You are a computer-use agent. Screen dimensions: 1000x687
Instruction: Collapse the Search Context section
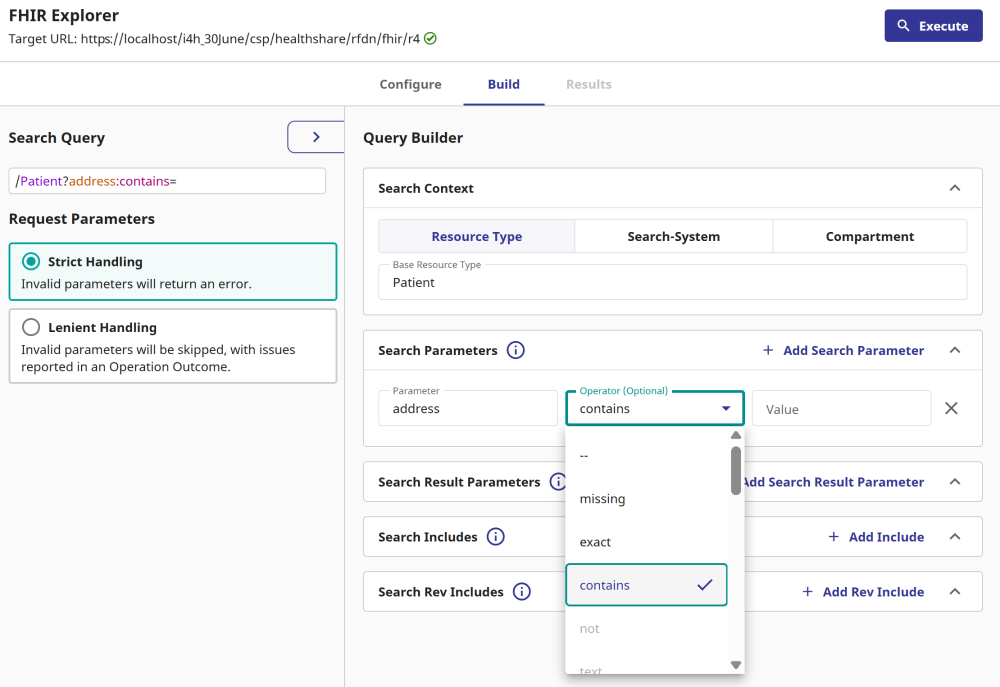click(955, 188)
